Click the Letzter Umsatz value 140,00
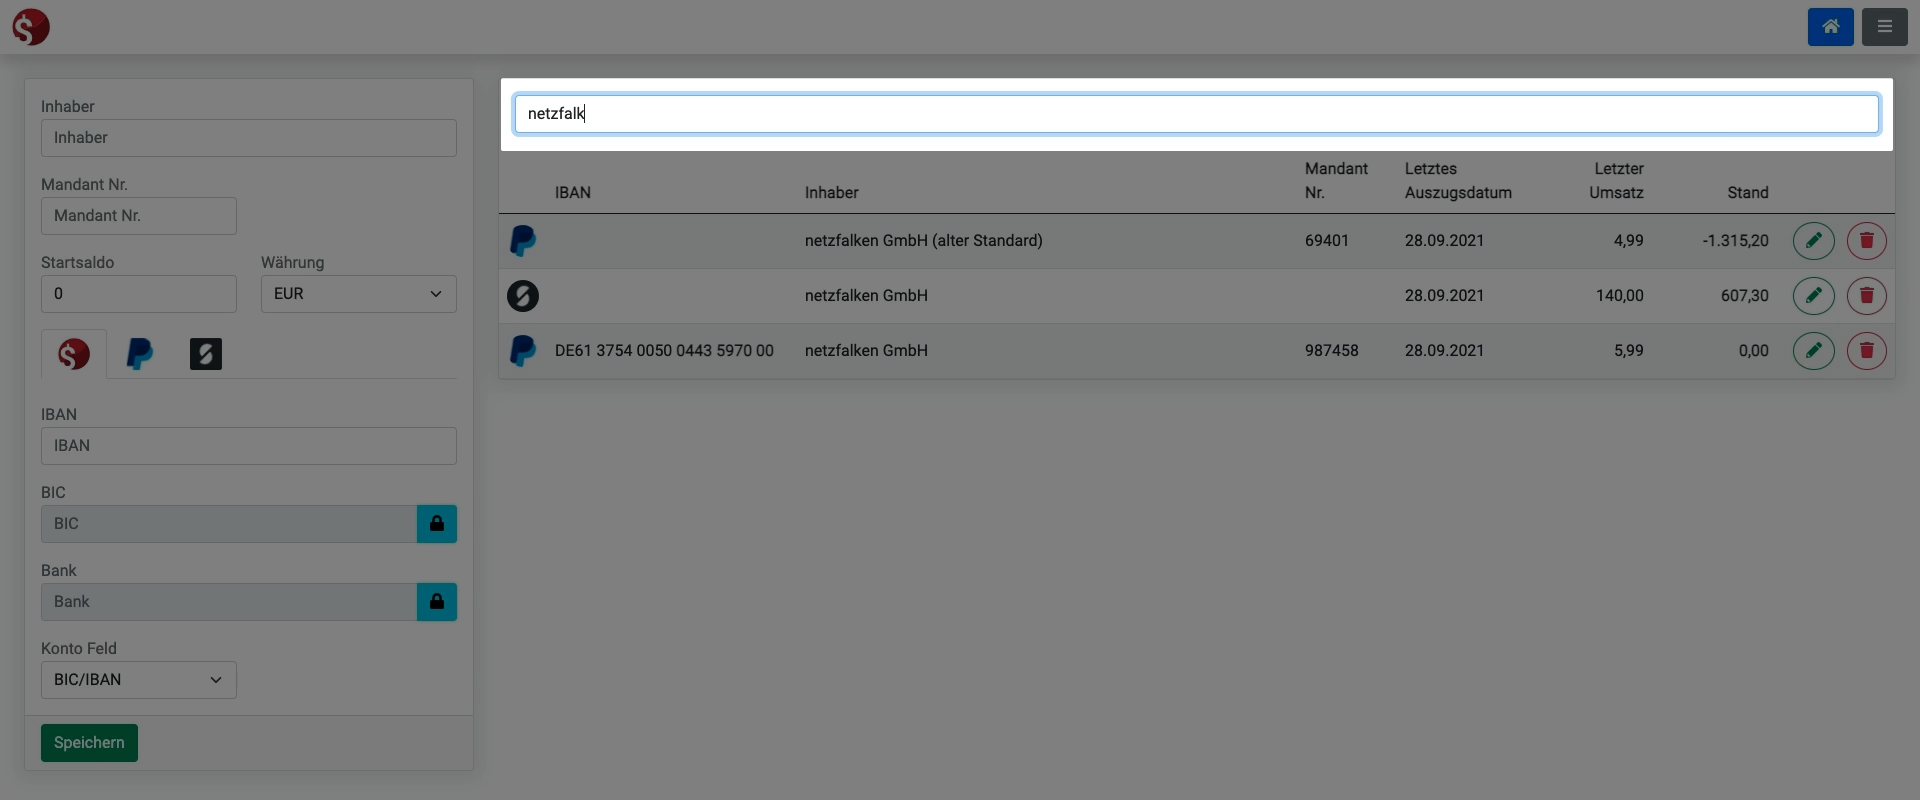 1620,296
